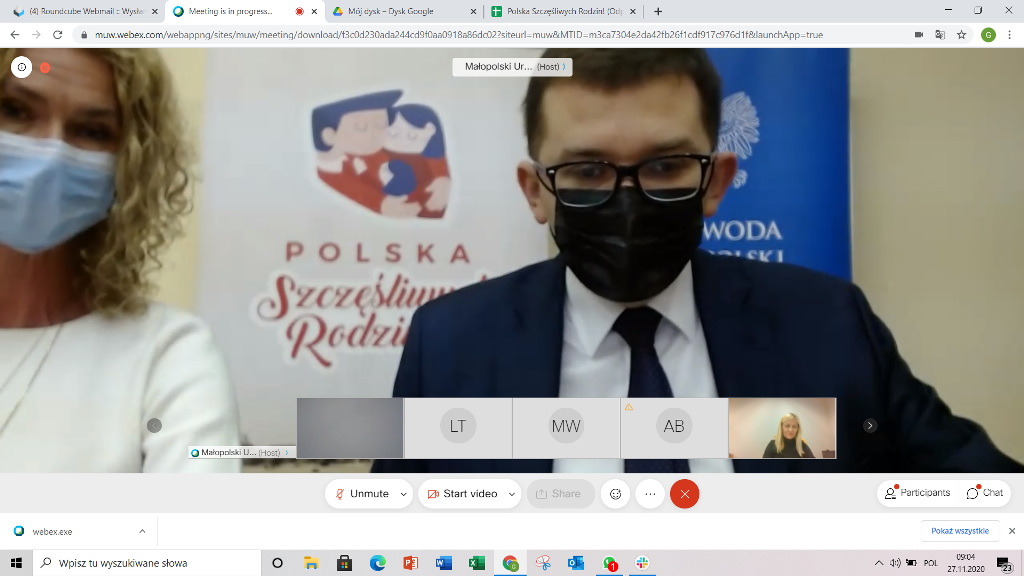Click the warning icon on AB thumbnail

tap(629, 408)
